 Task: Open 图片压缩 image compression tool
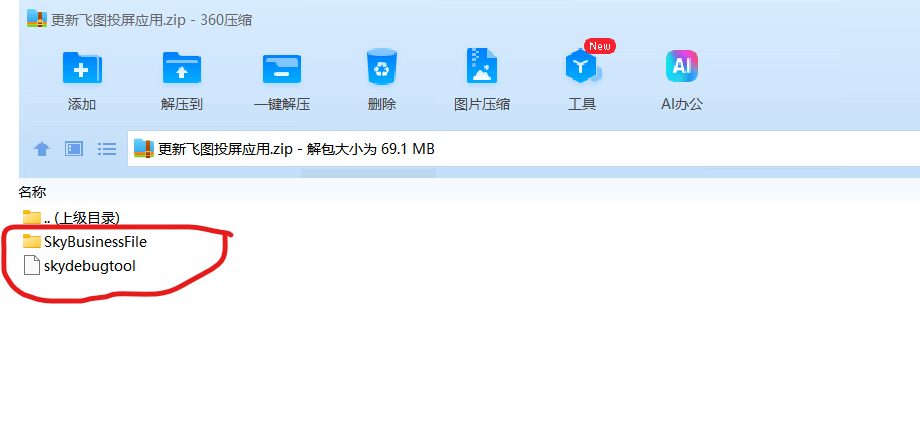point(482,65)
